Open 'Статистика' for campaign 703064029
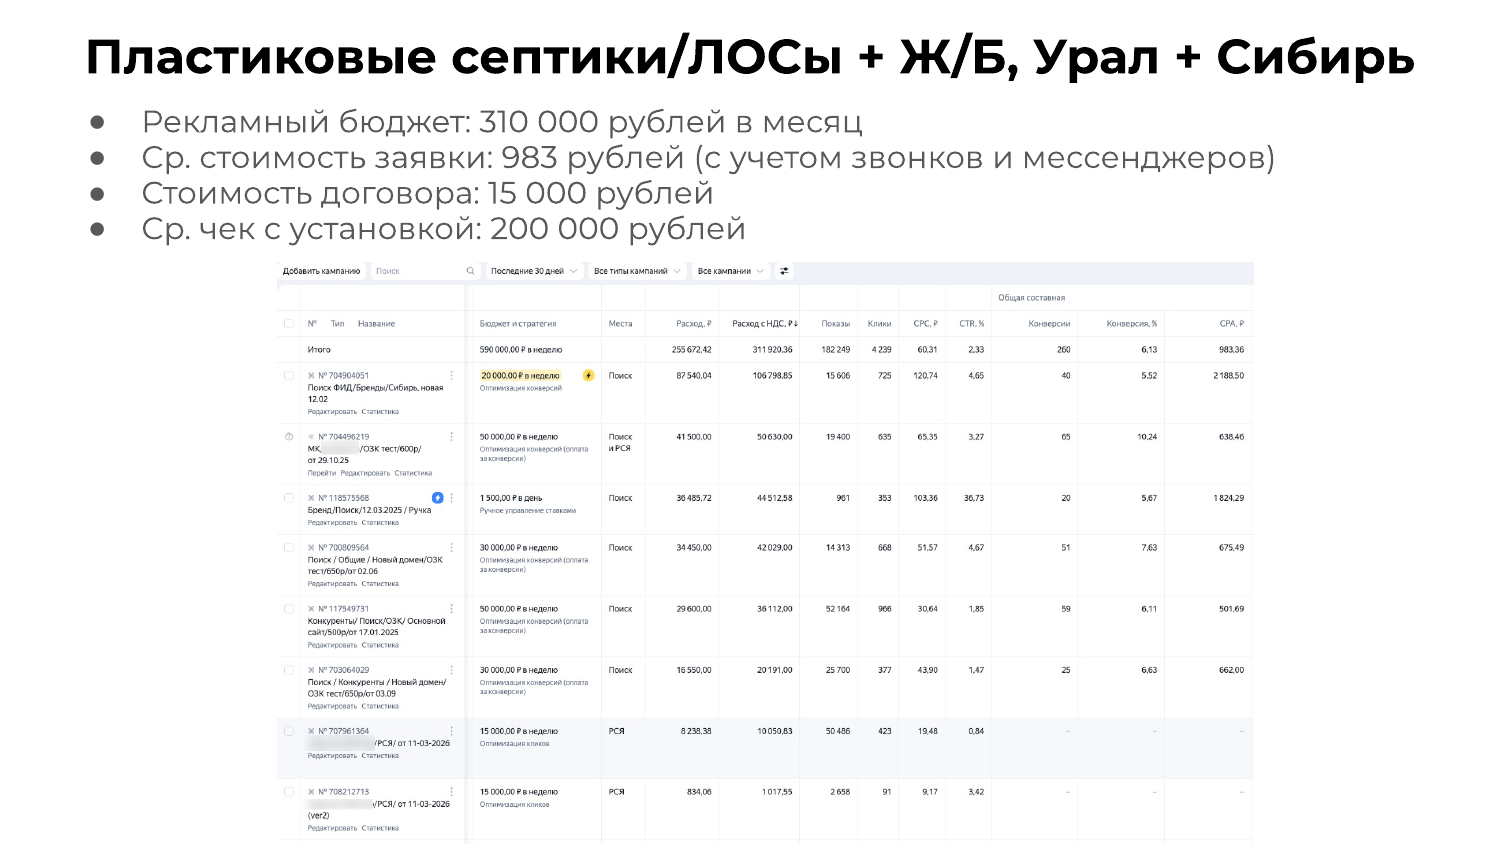This screenshot has width=1500, height=844. click(380, 706)
